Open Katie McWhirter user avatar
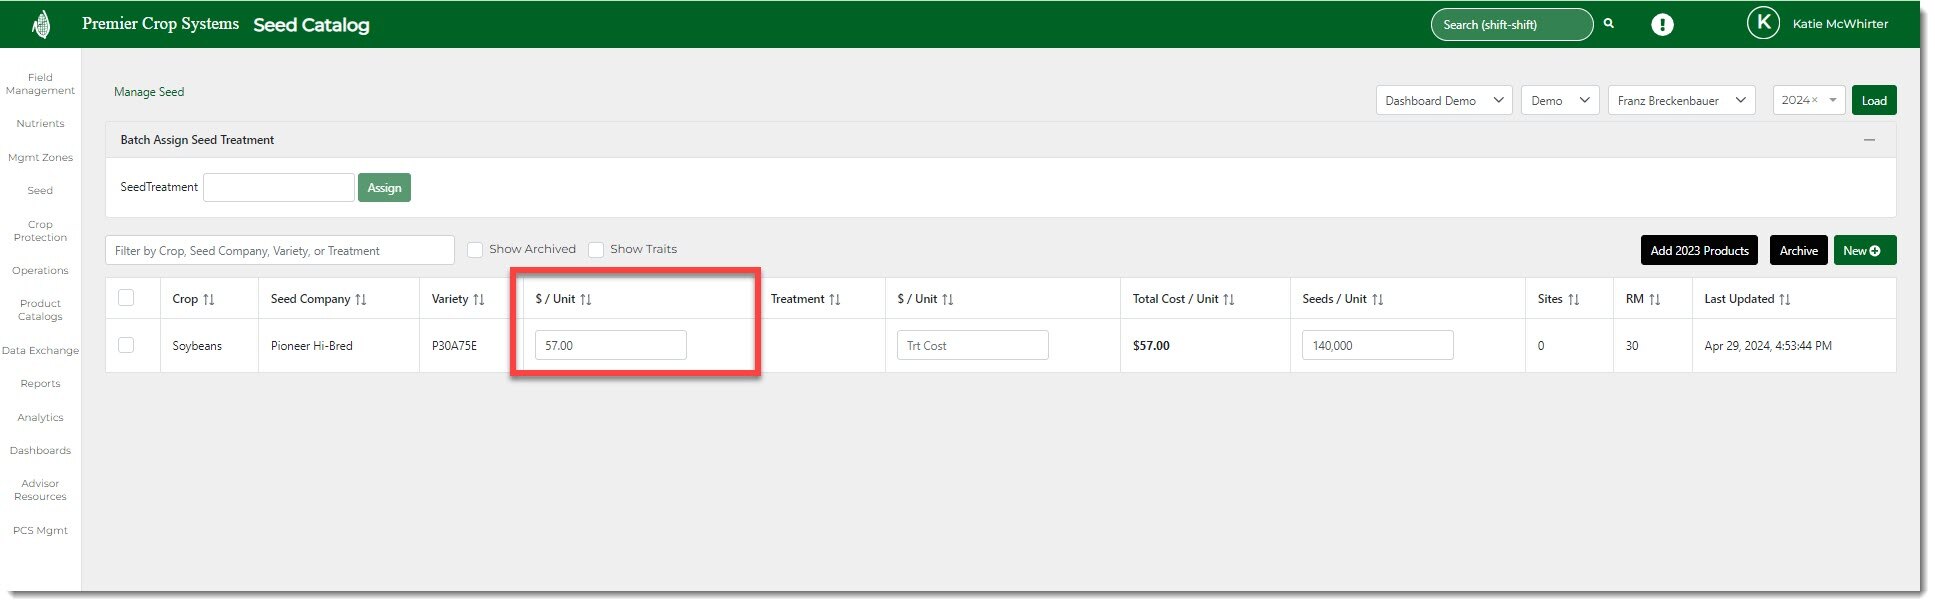Screen dimensions: 1935x606 (x=1762, y=23)
